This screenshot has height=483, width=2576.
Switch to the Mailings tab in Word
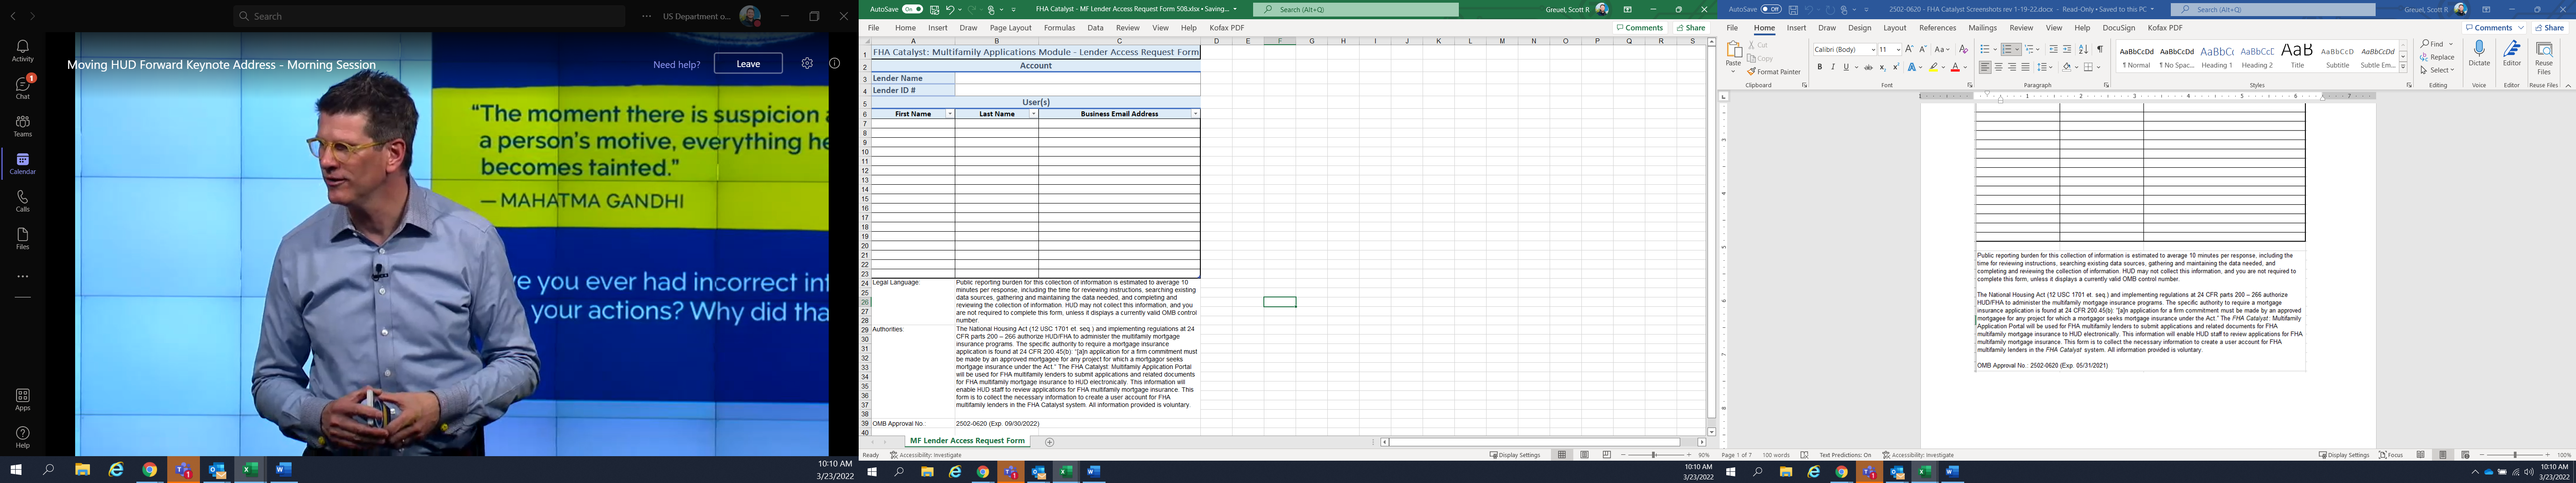1982,28
